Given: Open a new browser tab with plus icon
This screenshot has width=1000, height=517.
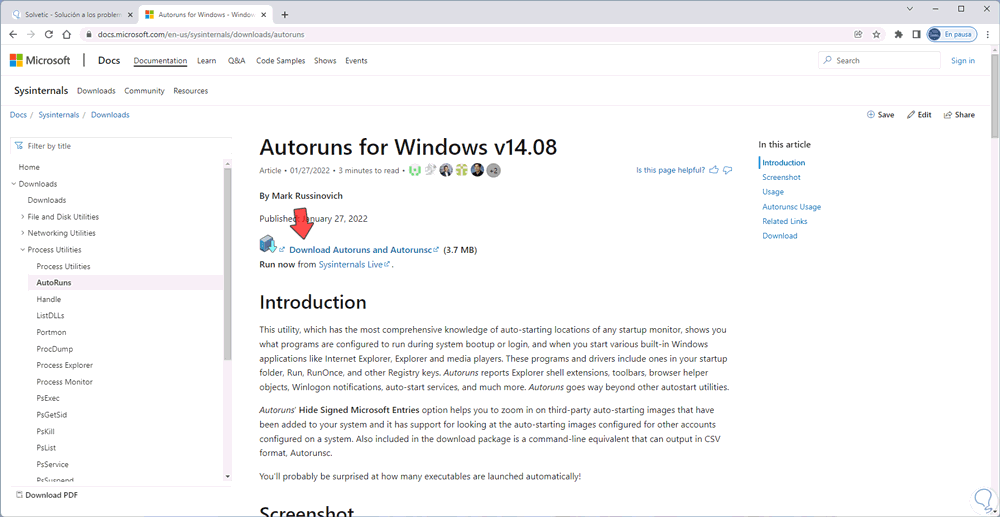Looking at the screenshot, I should tap(284, 15).
